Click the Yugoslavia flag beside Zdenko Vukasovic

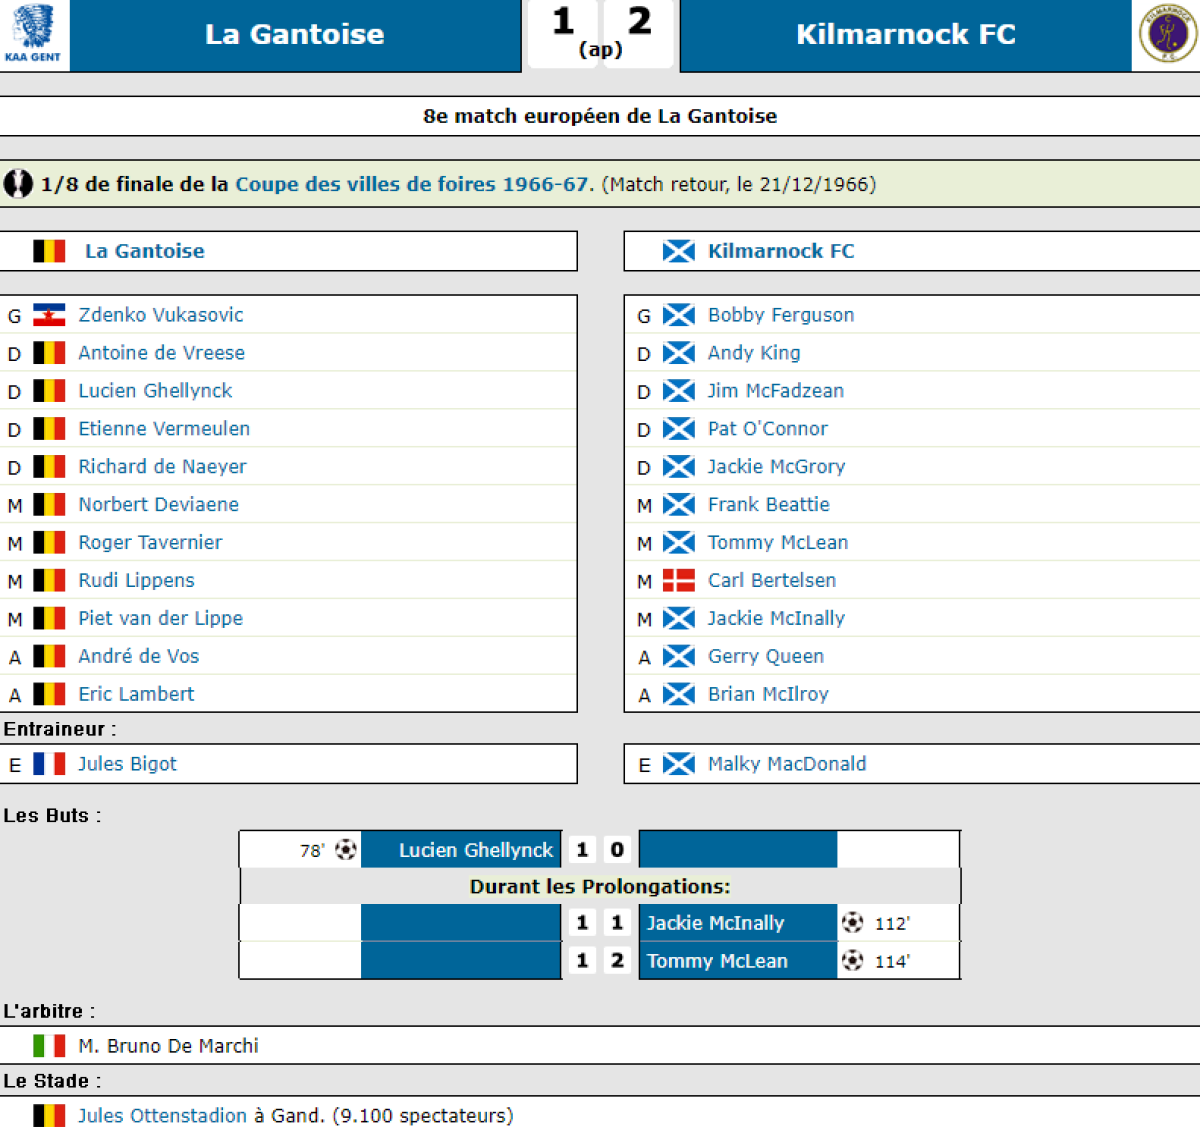[49, 315]
